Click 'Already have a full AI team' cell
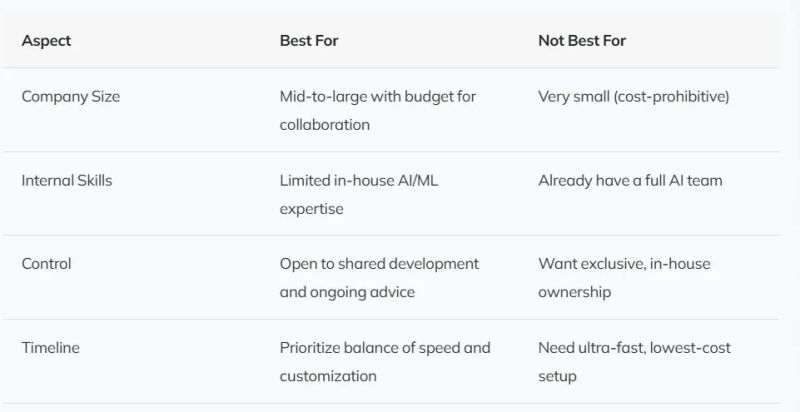Image resolution: width=800 pixels, height=412 pixels. (x=630, y=181)
